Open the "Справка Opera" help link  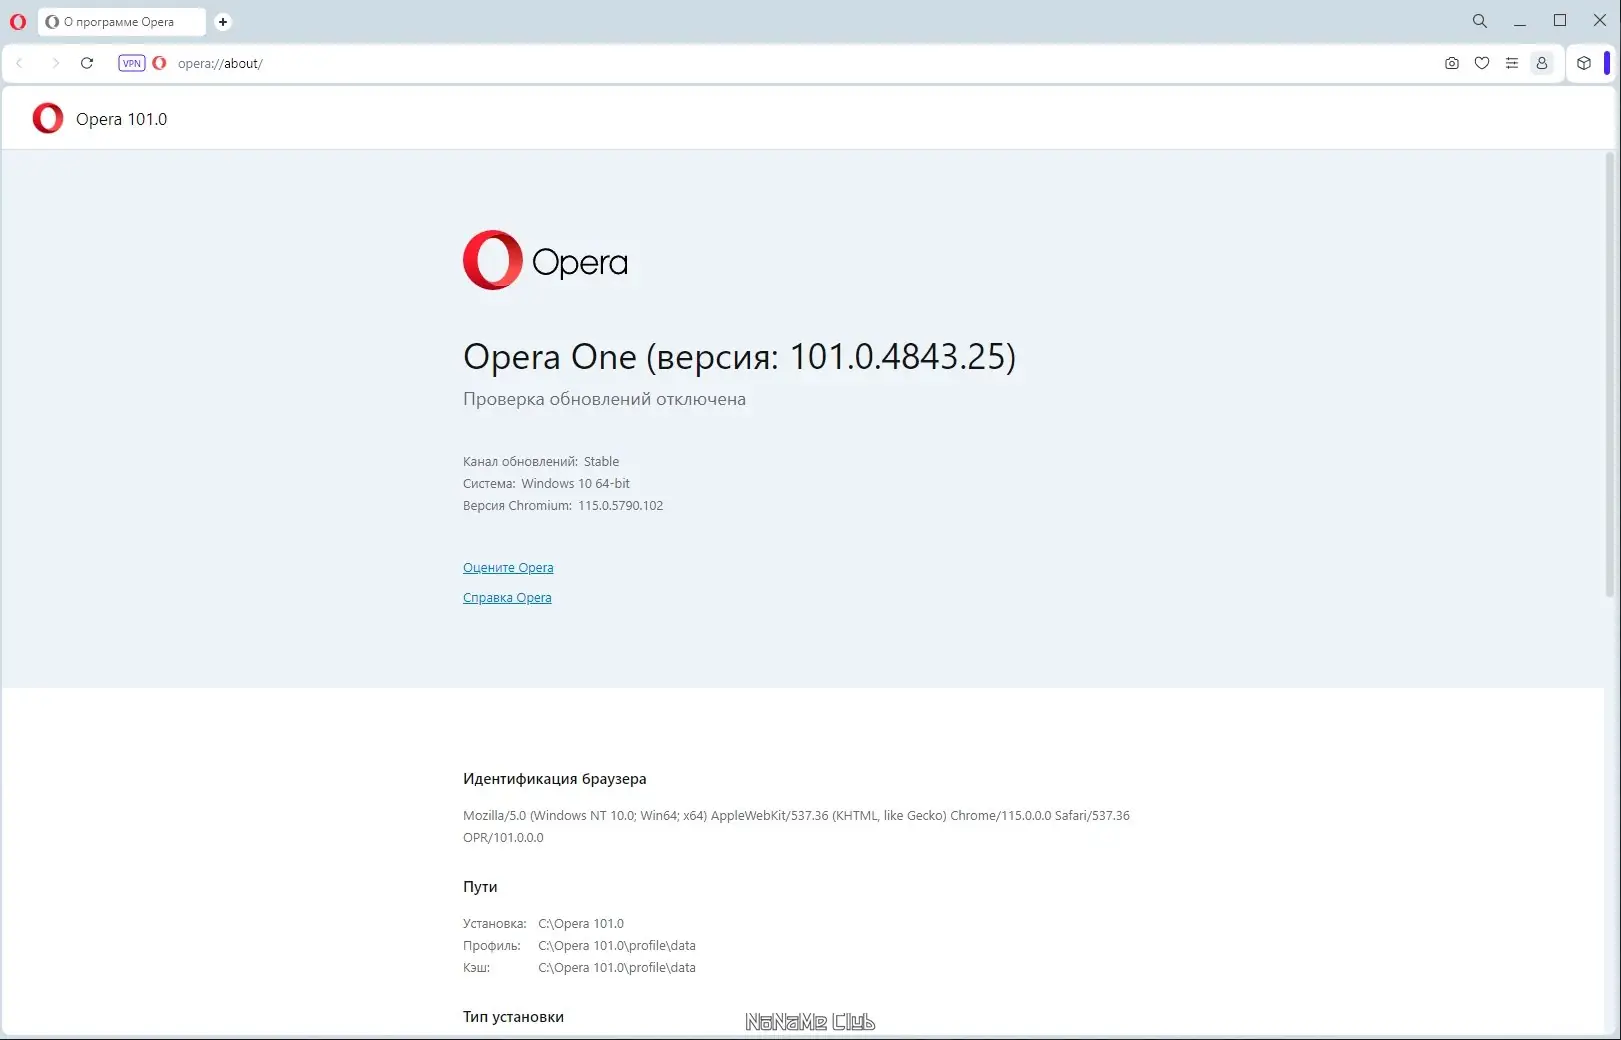pyautogui.click(x=507, y=598)
